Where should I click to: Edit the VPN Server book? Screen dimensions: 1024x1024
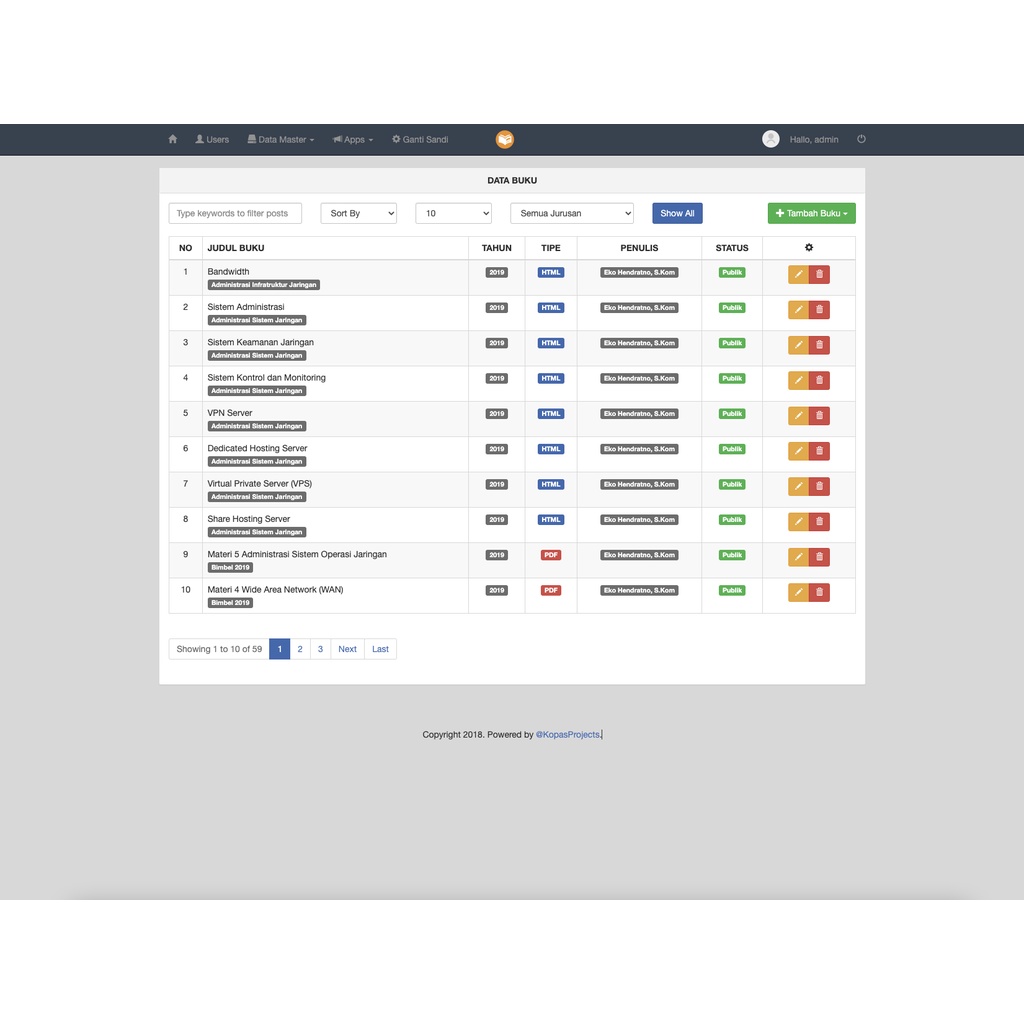[798, 415]
